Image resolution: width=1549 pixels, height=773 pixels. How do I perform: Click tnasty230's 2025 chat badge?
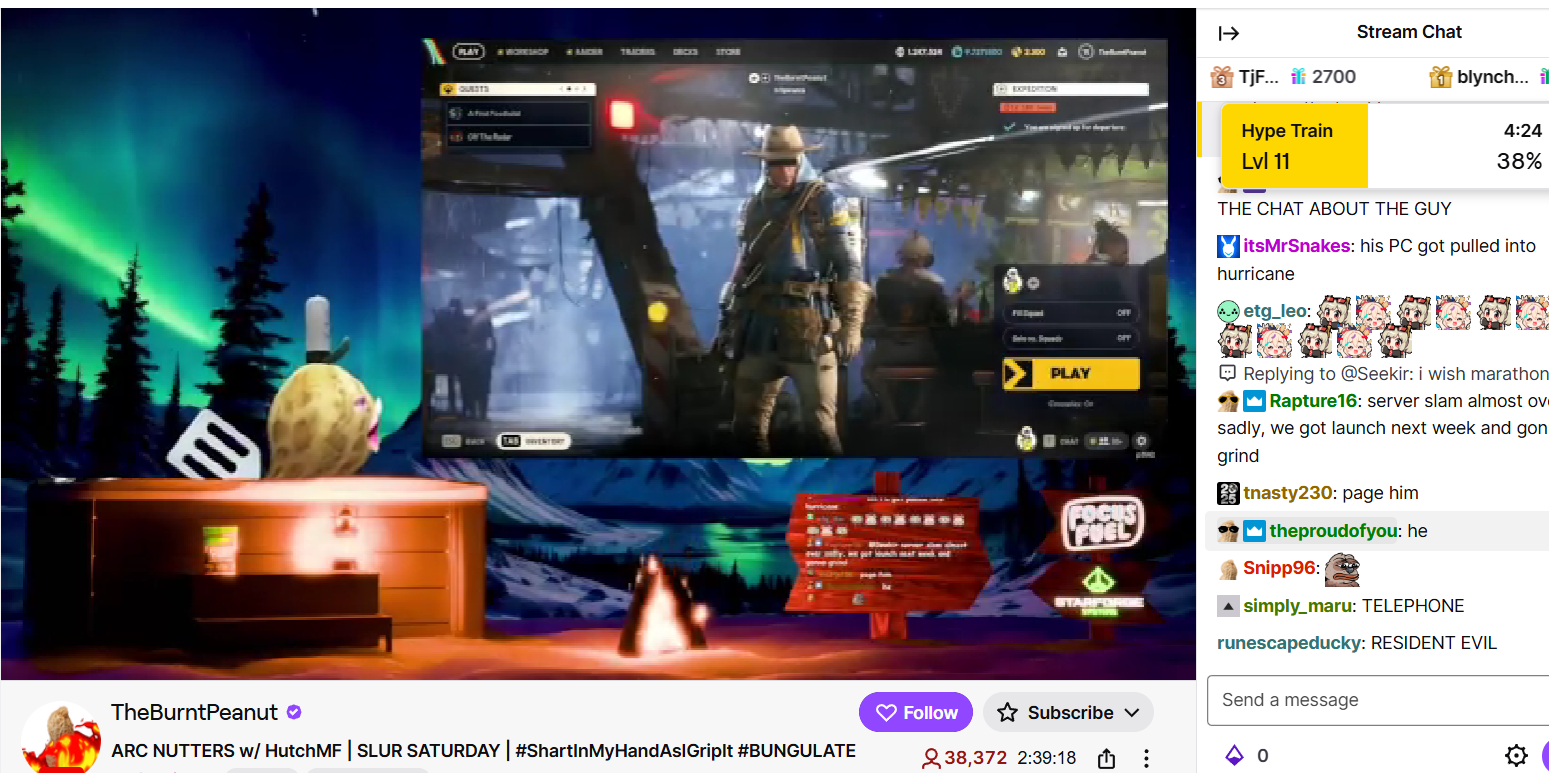[1228, 493]
